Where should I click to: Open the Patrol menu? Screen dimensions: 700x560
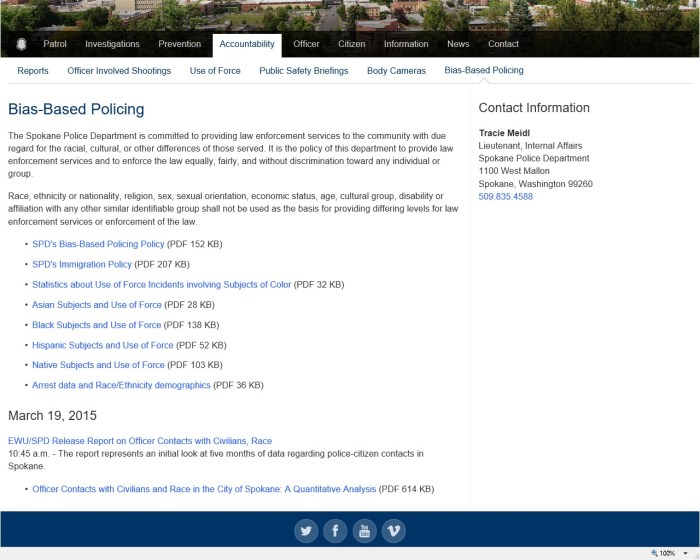55,44
